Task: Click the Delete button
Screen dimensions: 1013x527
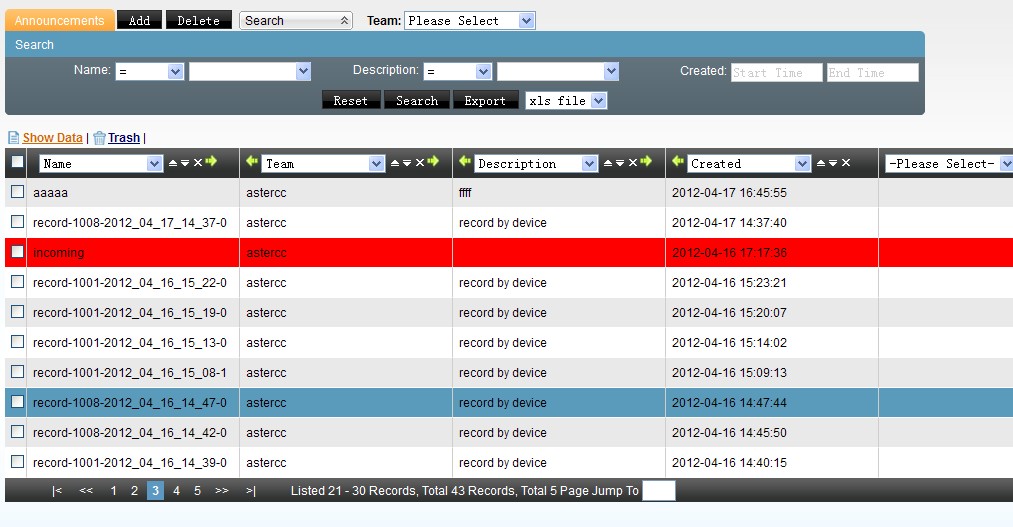Action: [198, 20]
